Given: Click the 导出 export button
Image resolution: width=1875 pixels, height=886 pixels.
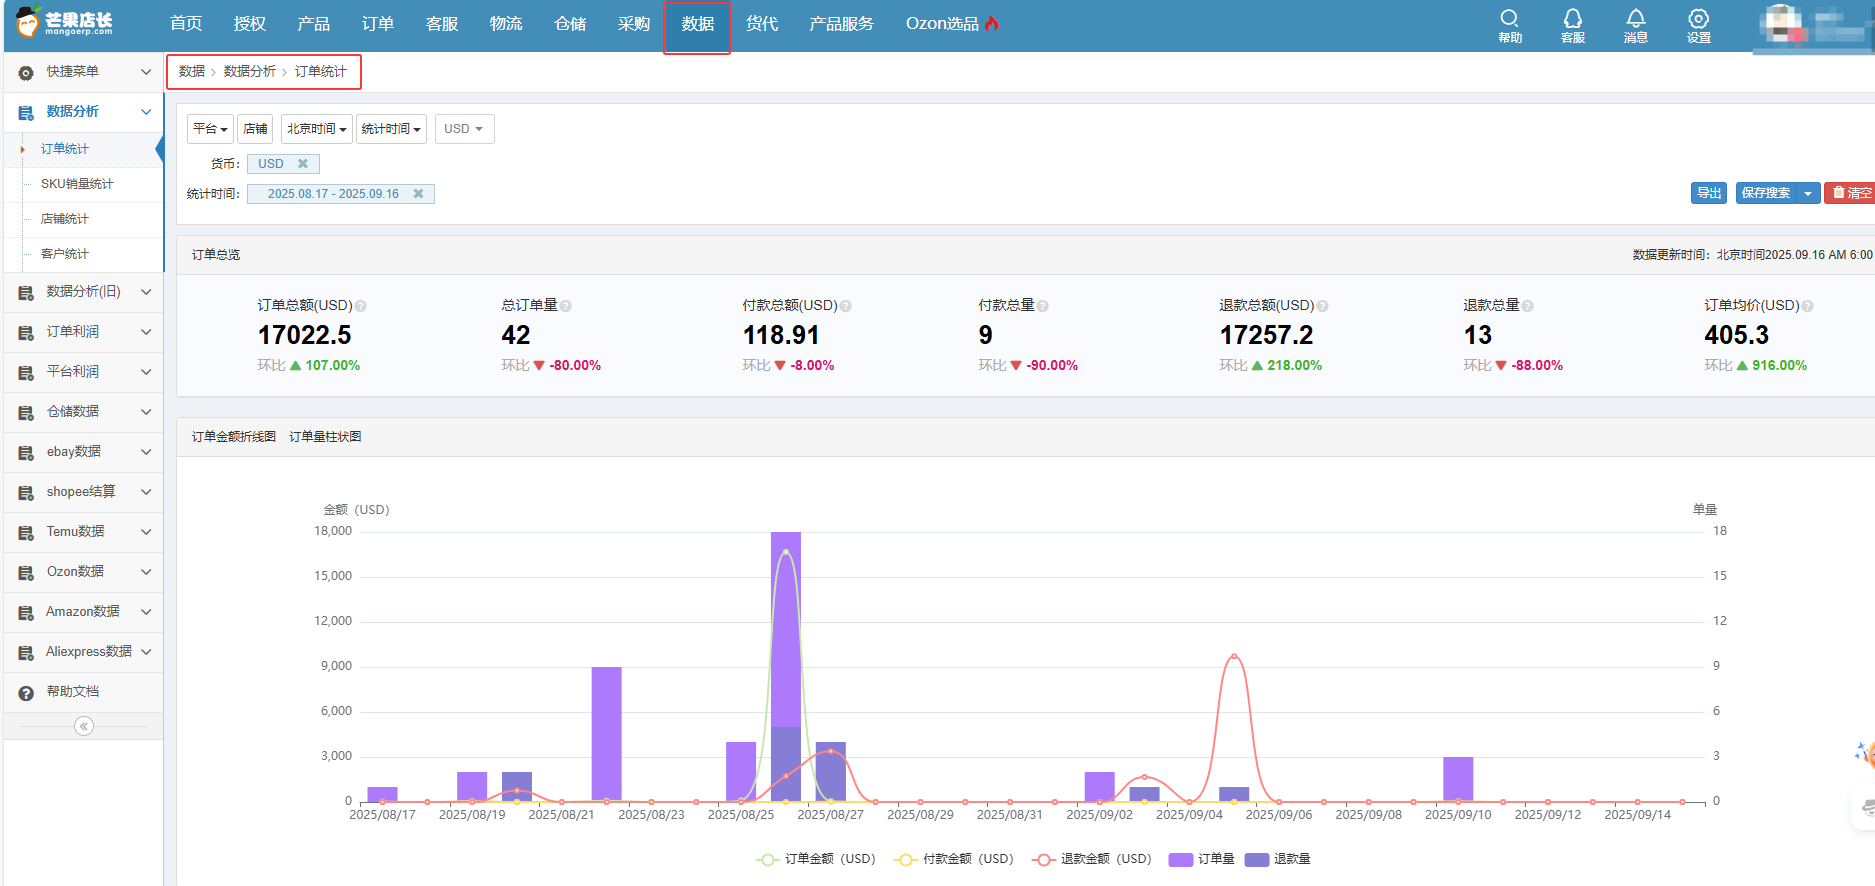Looking at the screenshot, I should pyautogui.click(x=1708, y=193).
